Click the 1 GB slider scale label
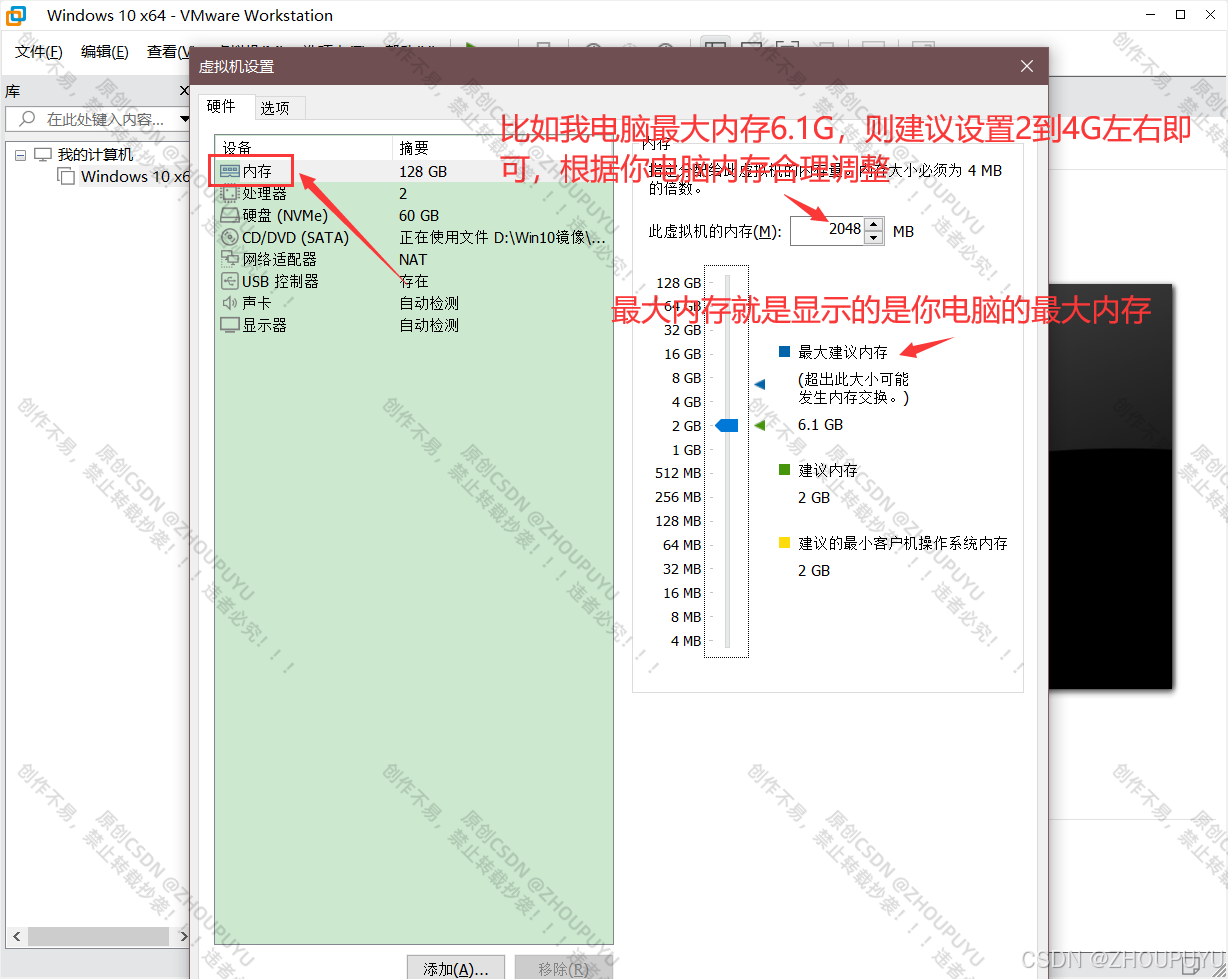 click(x=687, y=450)
